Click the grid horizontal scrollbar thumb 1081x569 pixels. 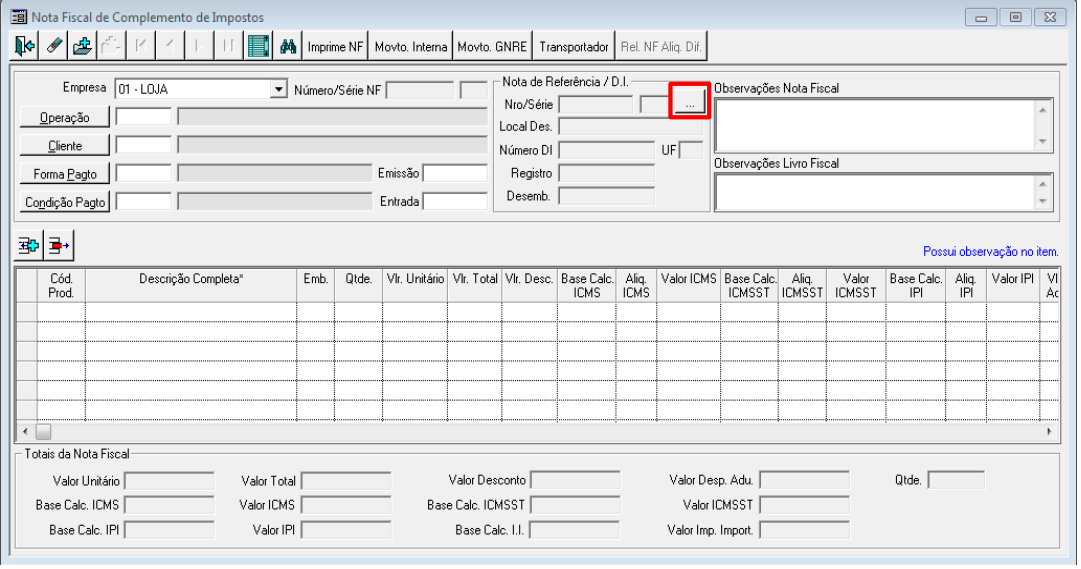(x=43, y=432)
